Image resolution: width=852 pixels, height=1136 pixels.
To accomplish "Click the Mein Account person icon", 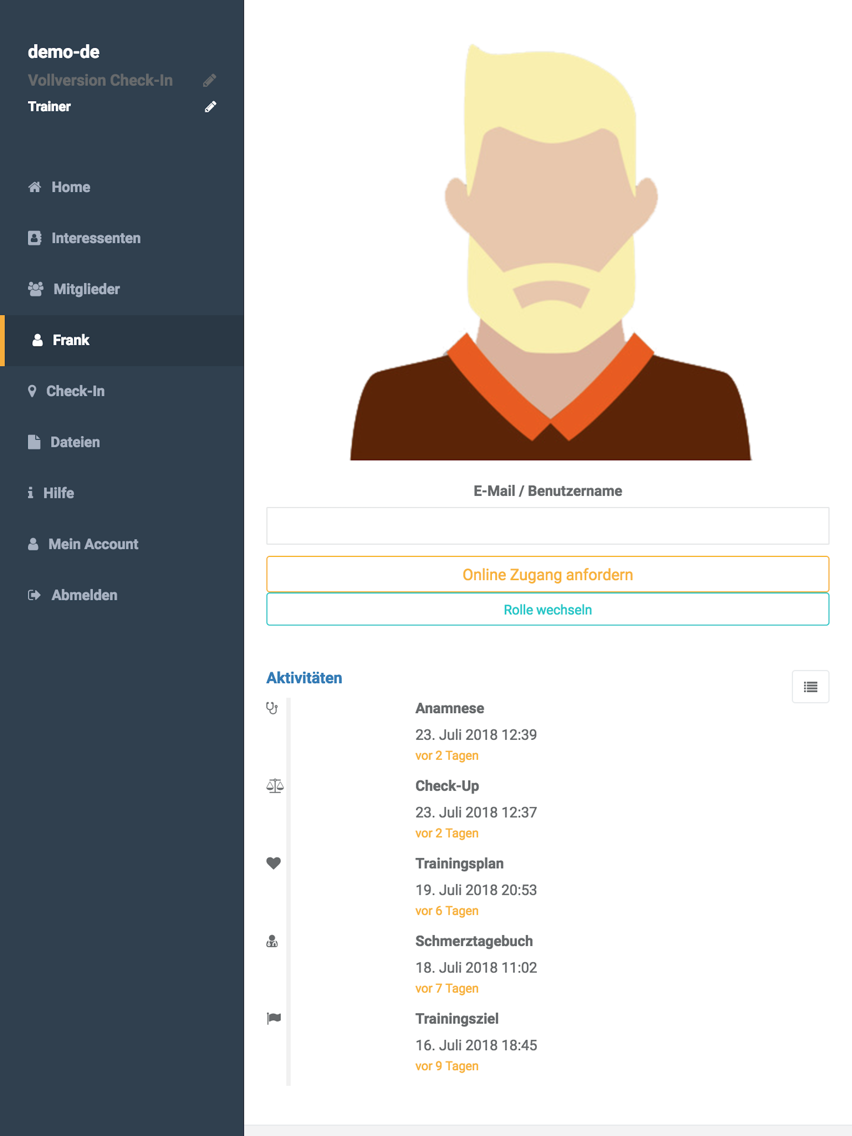I will point(33,544).
